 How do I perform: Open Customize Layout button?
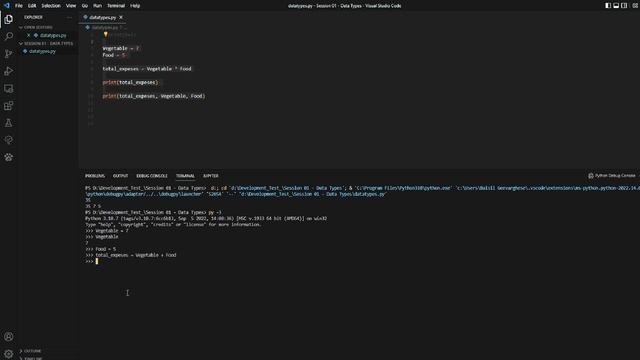pyautogui.click(x=635, y=6)
